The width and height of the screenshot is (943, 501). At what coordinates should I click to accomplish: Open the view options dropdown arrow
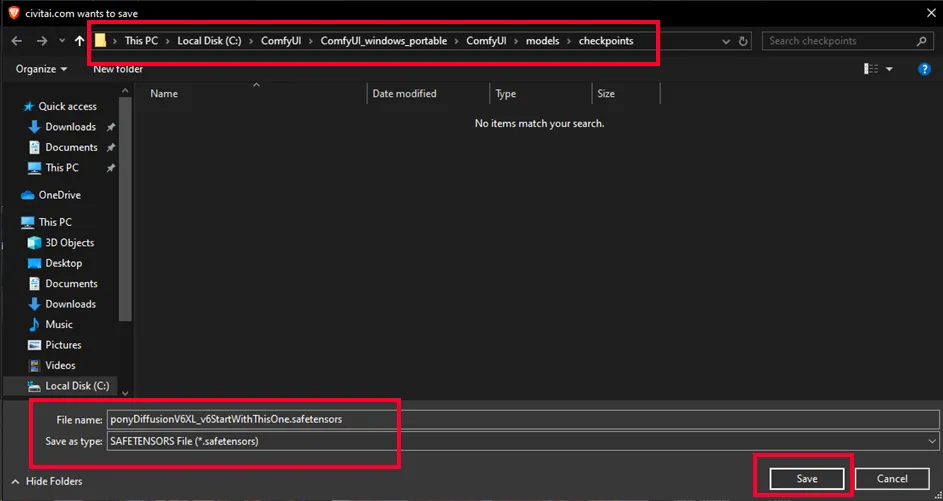click(889, 69)
